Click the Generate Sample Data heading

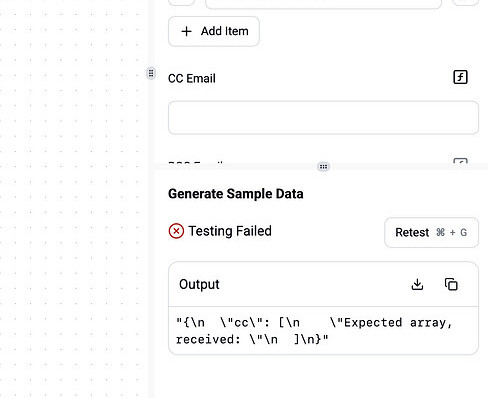point(236,194)
